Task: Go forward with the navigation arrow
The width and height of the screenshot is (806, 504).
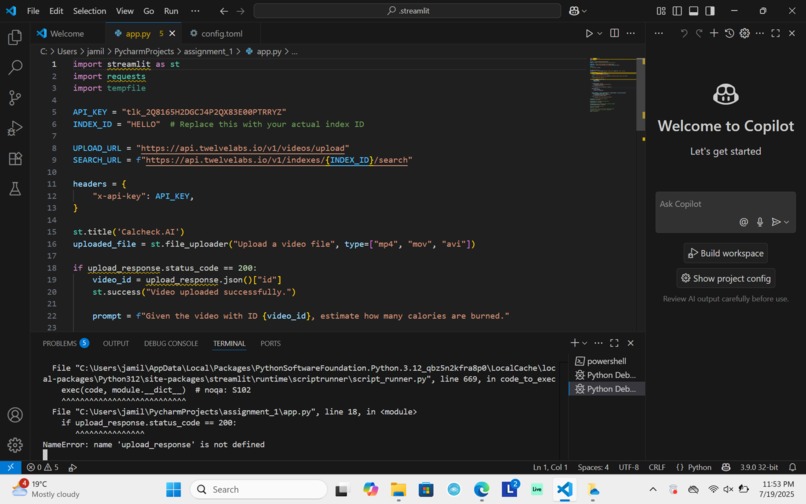Action: (x=240, y=11)
